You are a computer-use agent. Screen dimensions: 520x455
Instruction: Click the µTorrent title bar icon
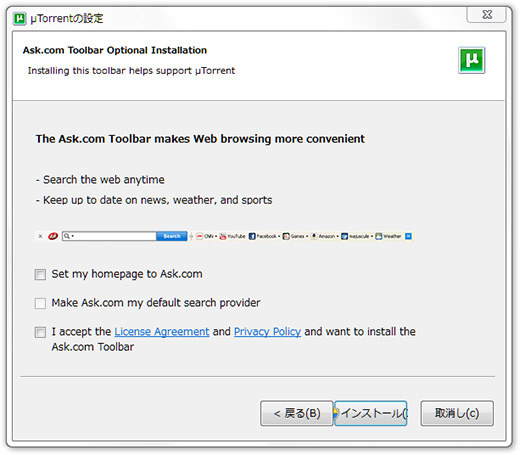coord(20,18)
